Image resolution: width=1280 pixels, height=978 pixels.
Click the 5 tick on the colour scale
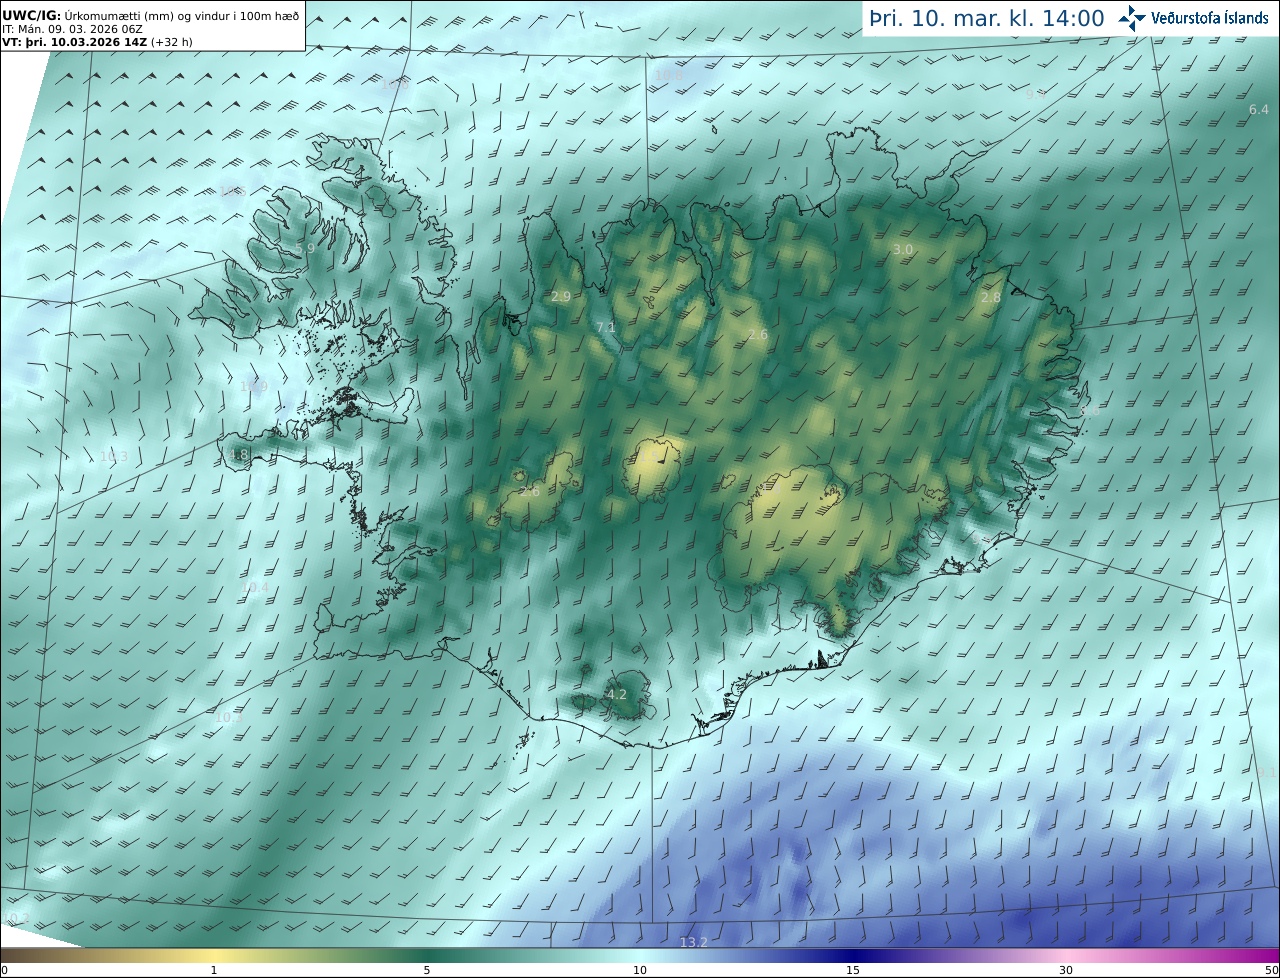click(427, 970)
